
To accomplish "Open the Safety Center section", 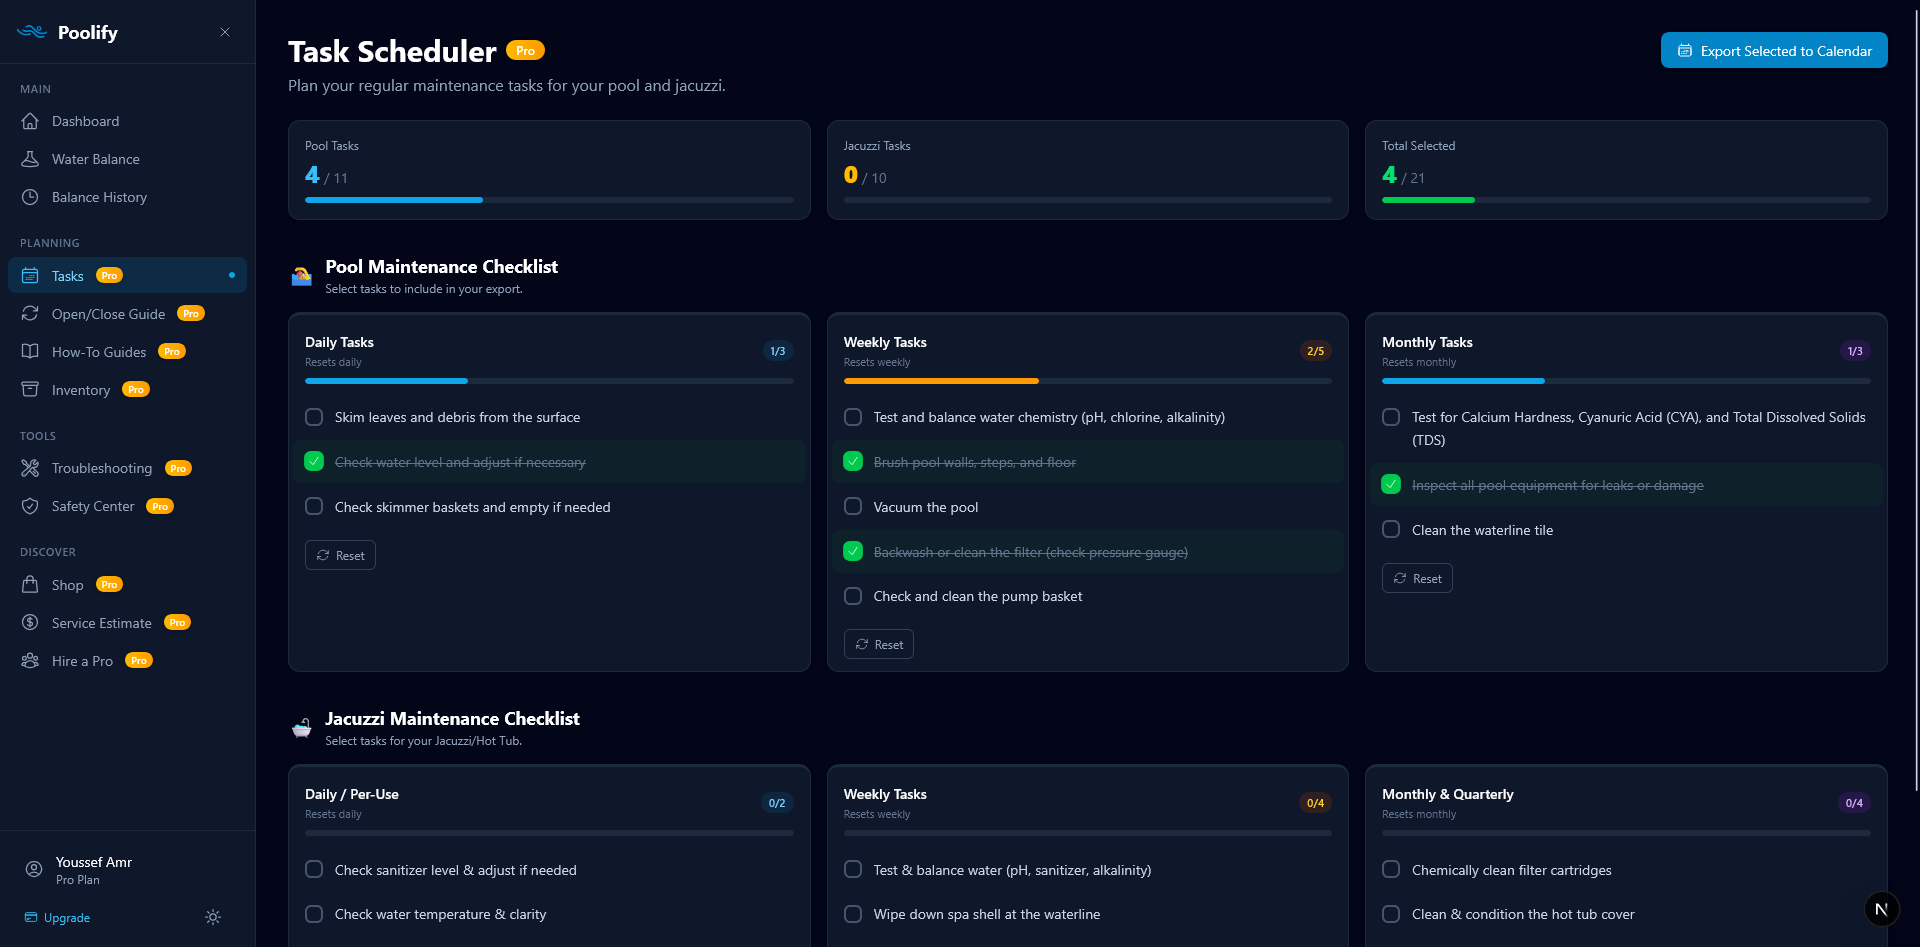I will (127, 506).
